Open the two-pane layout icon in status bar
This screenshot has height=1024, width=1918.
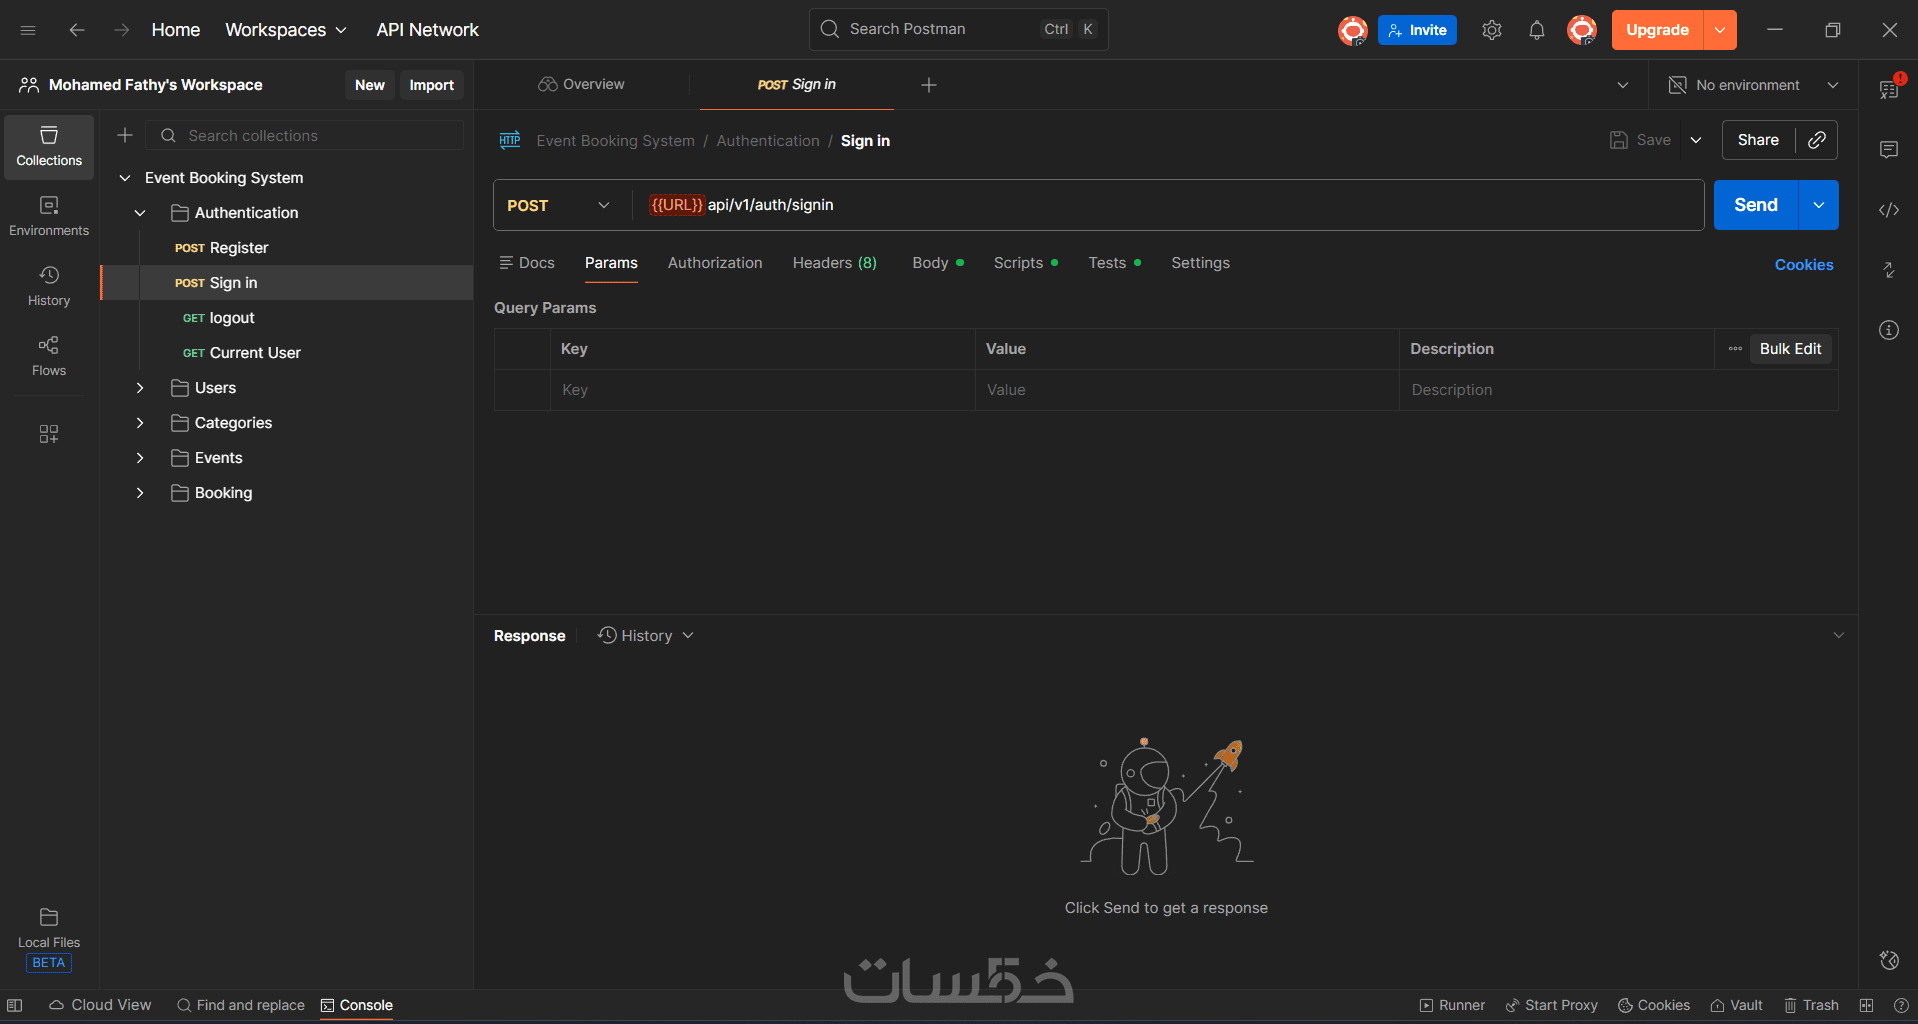1866,1005
